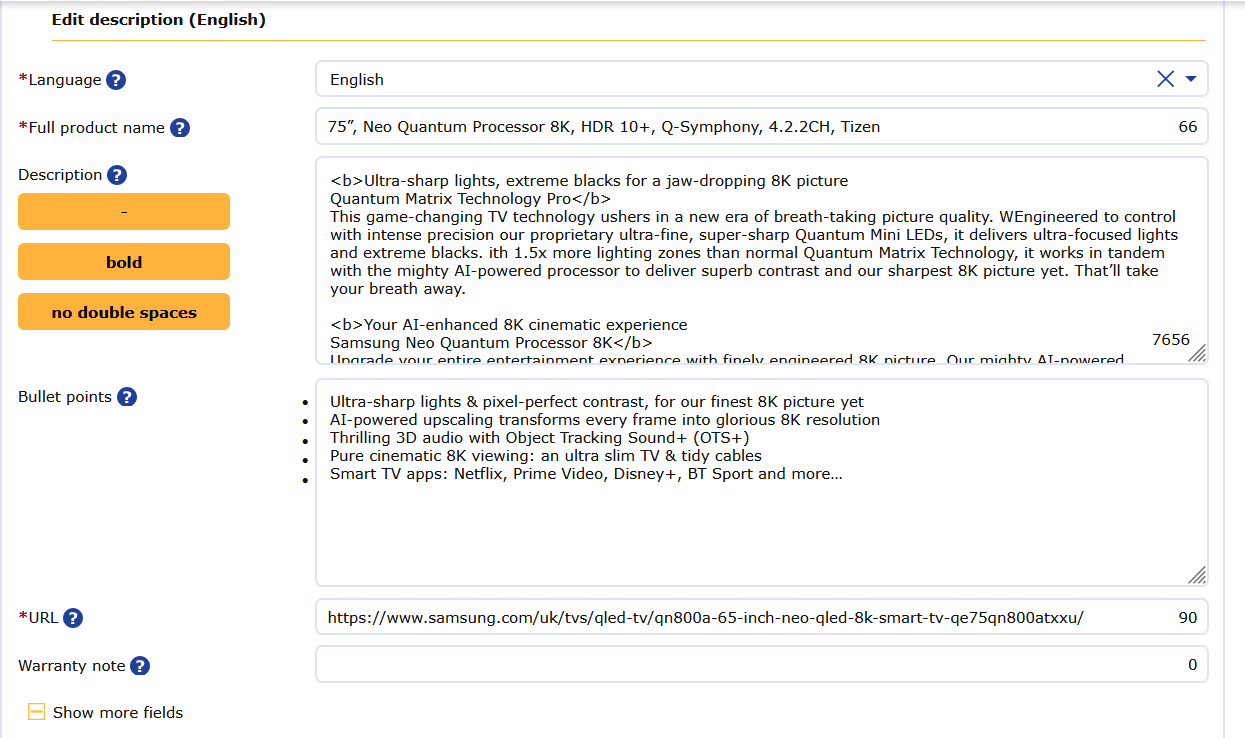
Task: Click into the Bullet points text area
Action: click(762, 482)
